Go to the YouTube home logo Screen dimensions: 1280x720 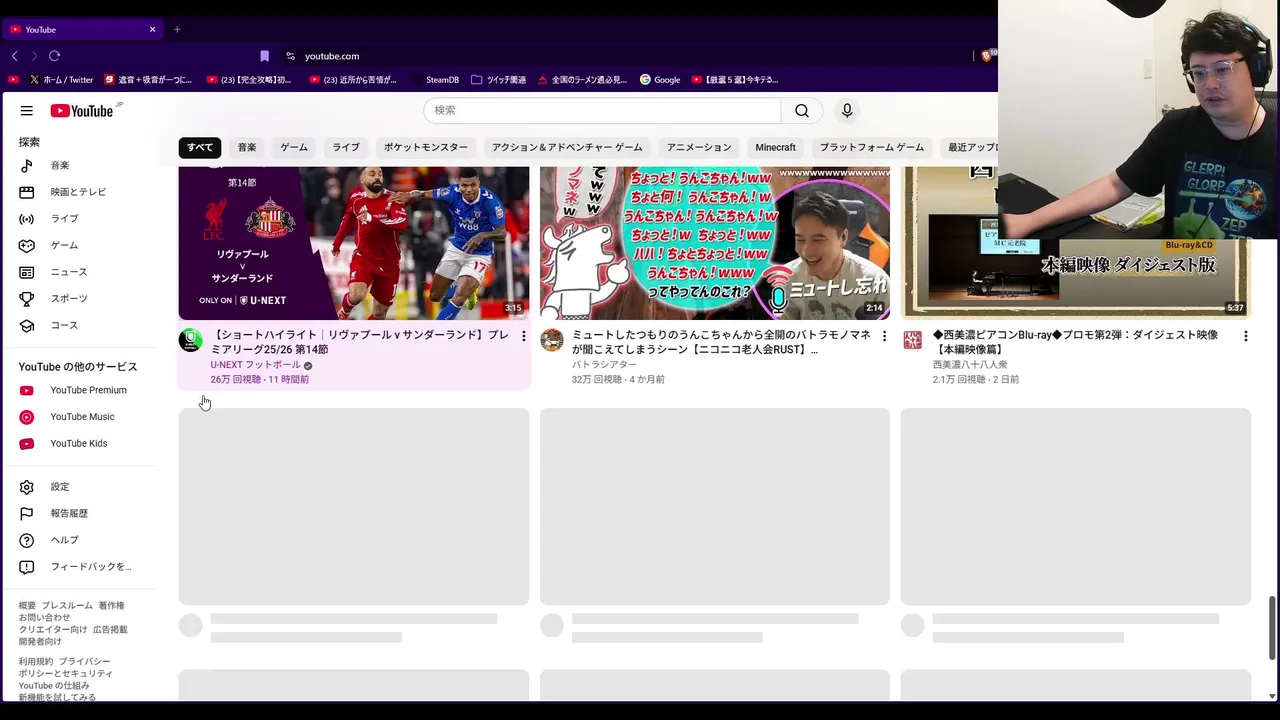83,111
